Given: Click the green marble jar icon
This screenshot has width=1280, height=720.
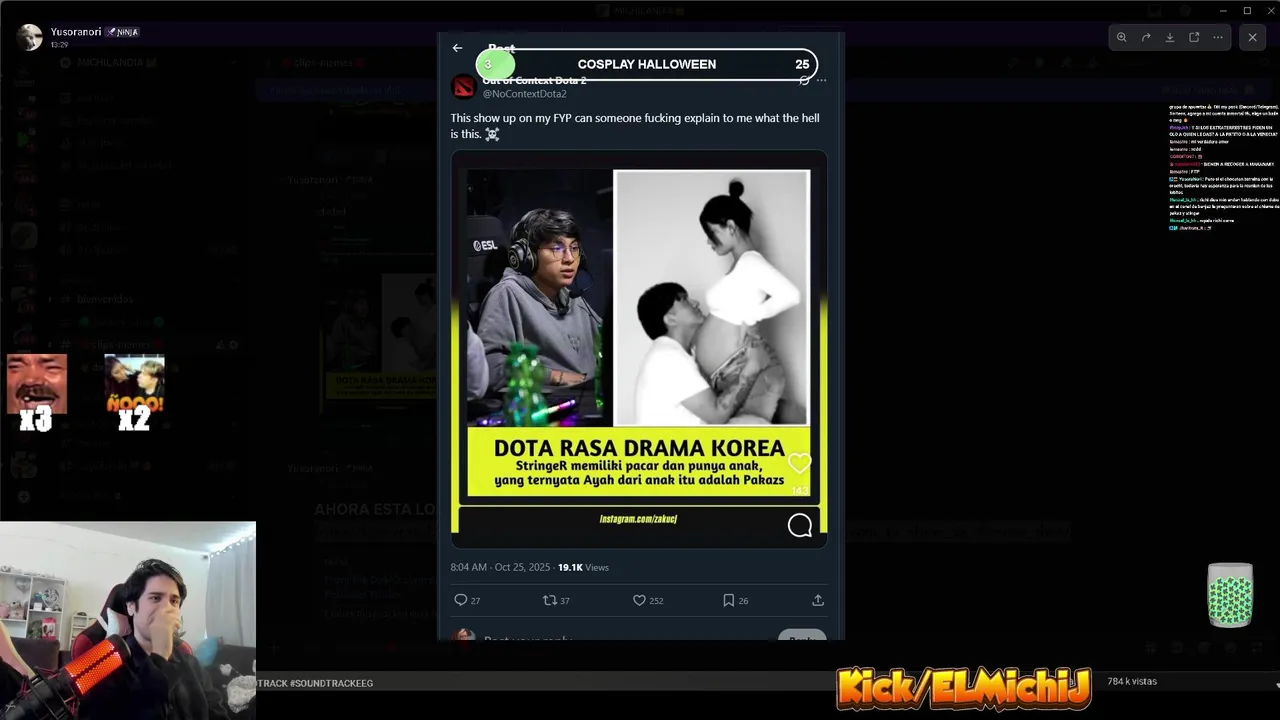Looking at the screenshot, I should [1230, 595].
